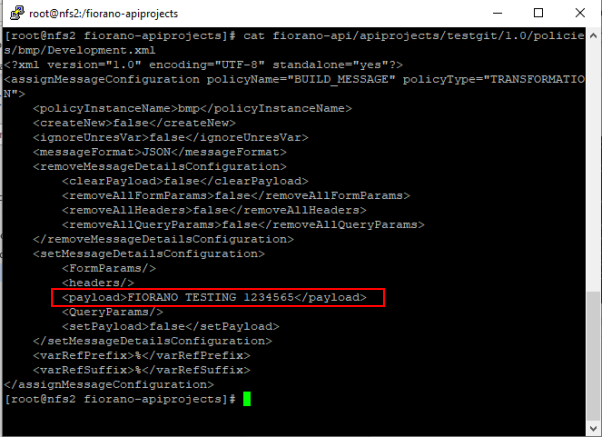Click the removeAllQueryParams false line
Viewport: 602px width, 437px height.
tap(243, 225)
